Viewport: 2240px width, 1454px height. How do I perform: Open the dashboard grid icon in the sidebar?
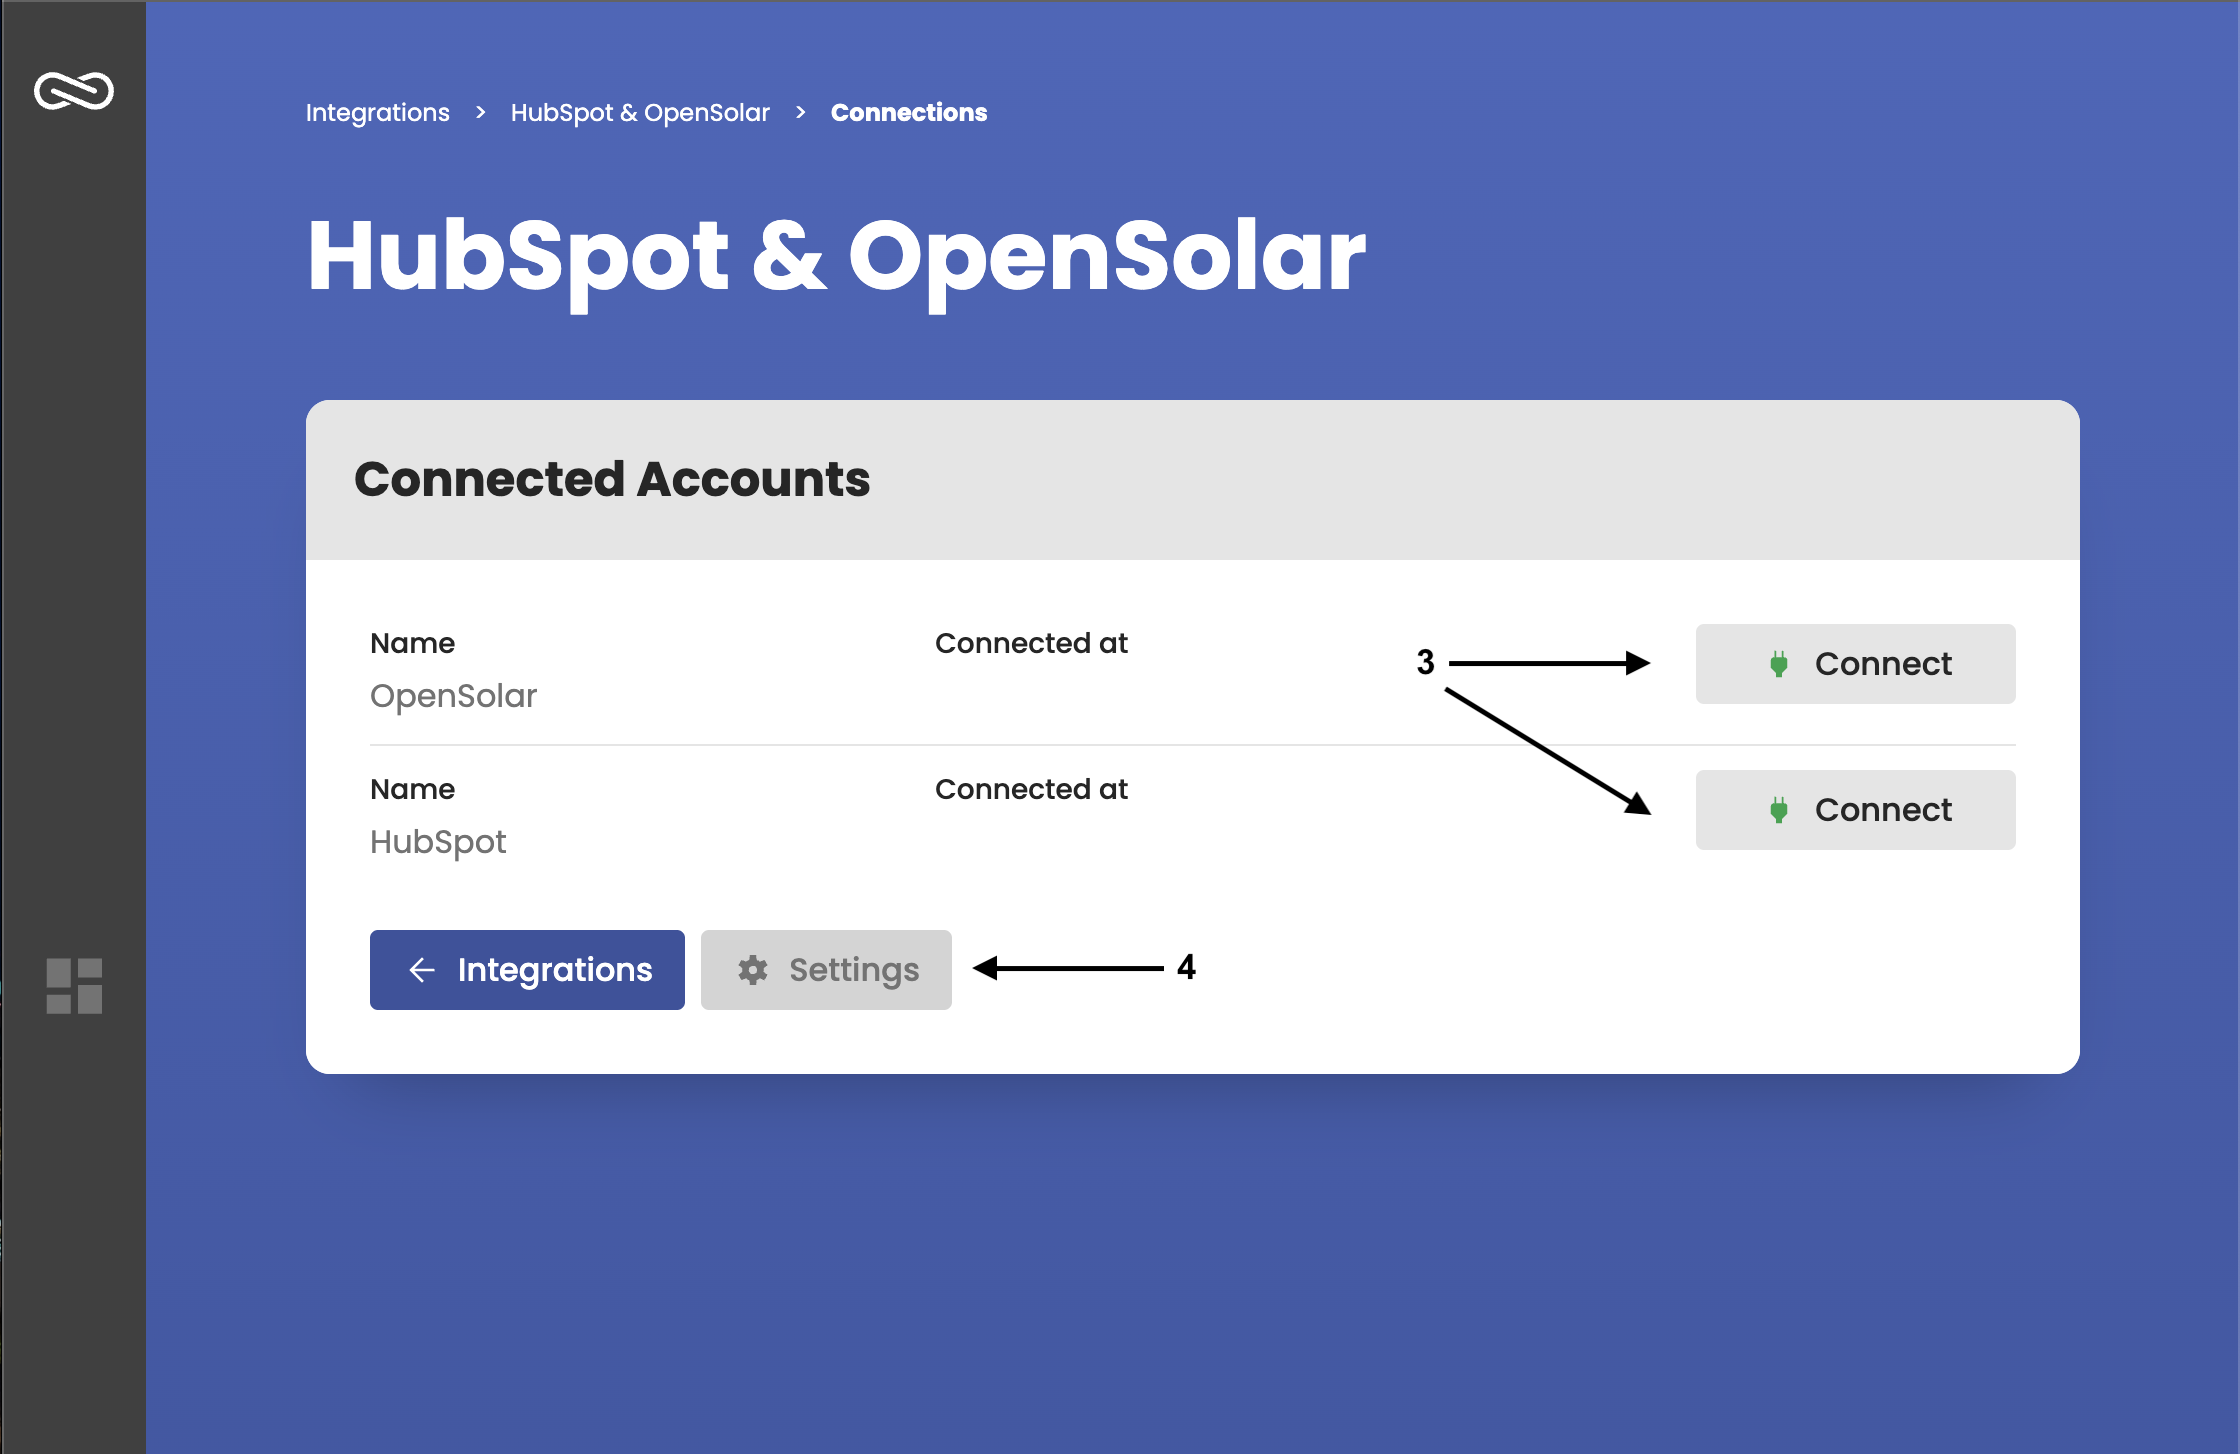tap(74, 986)
